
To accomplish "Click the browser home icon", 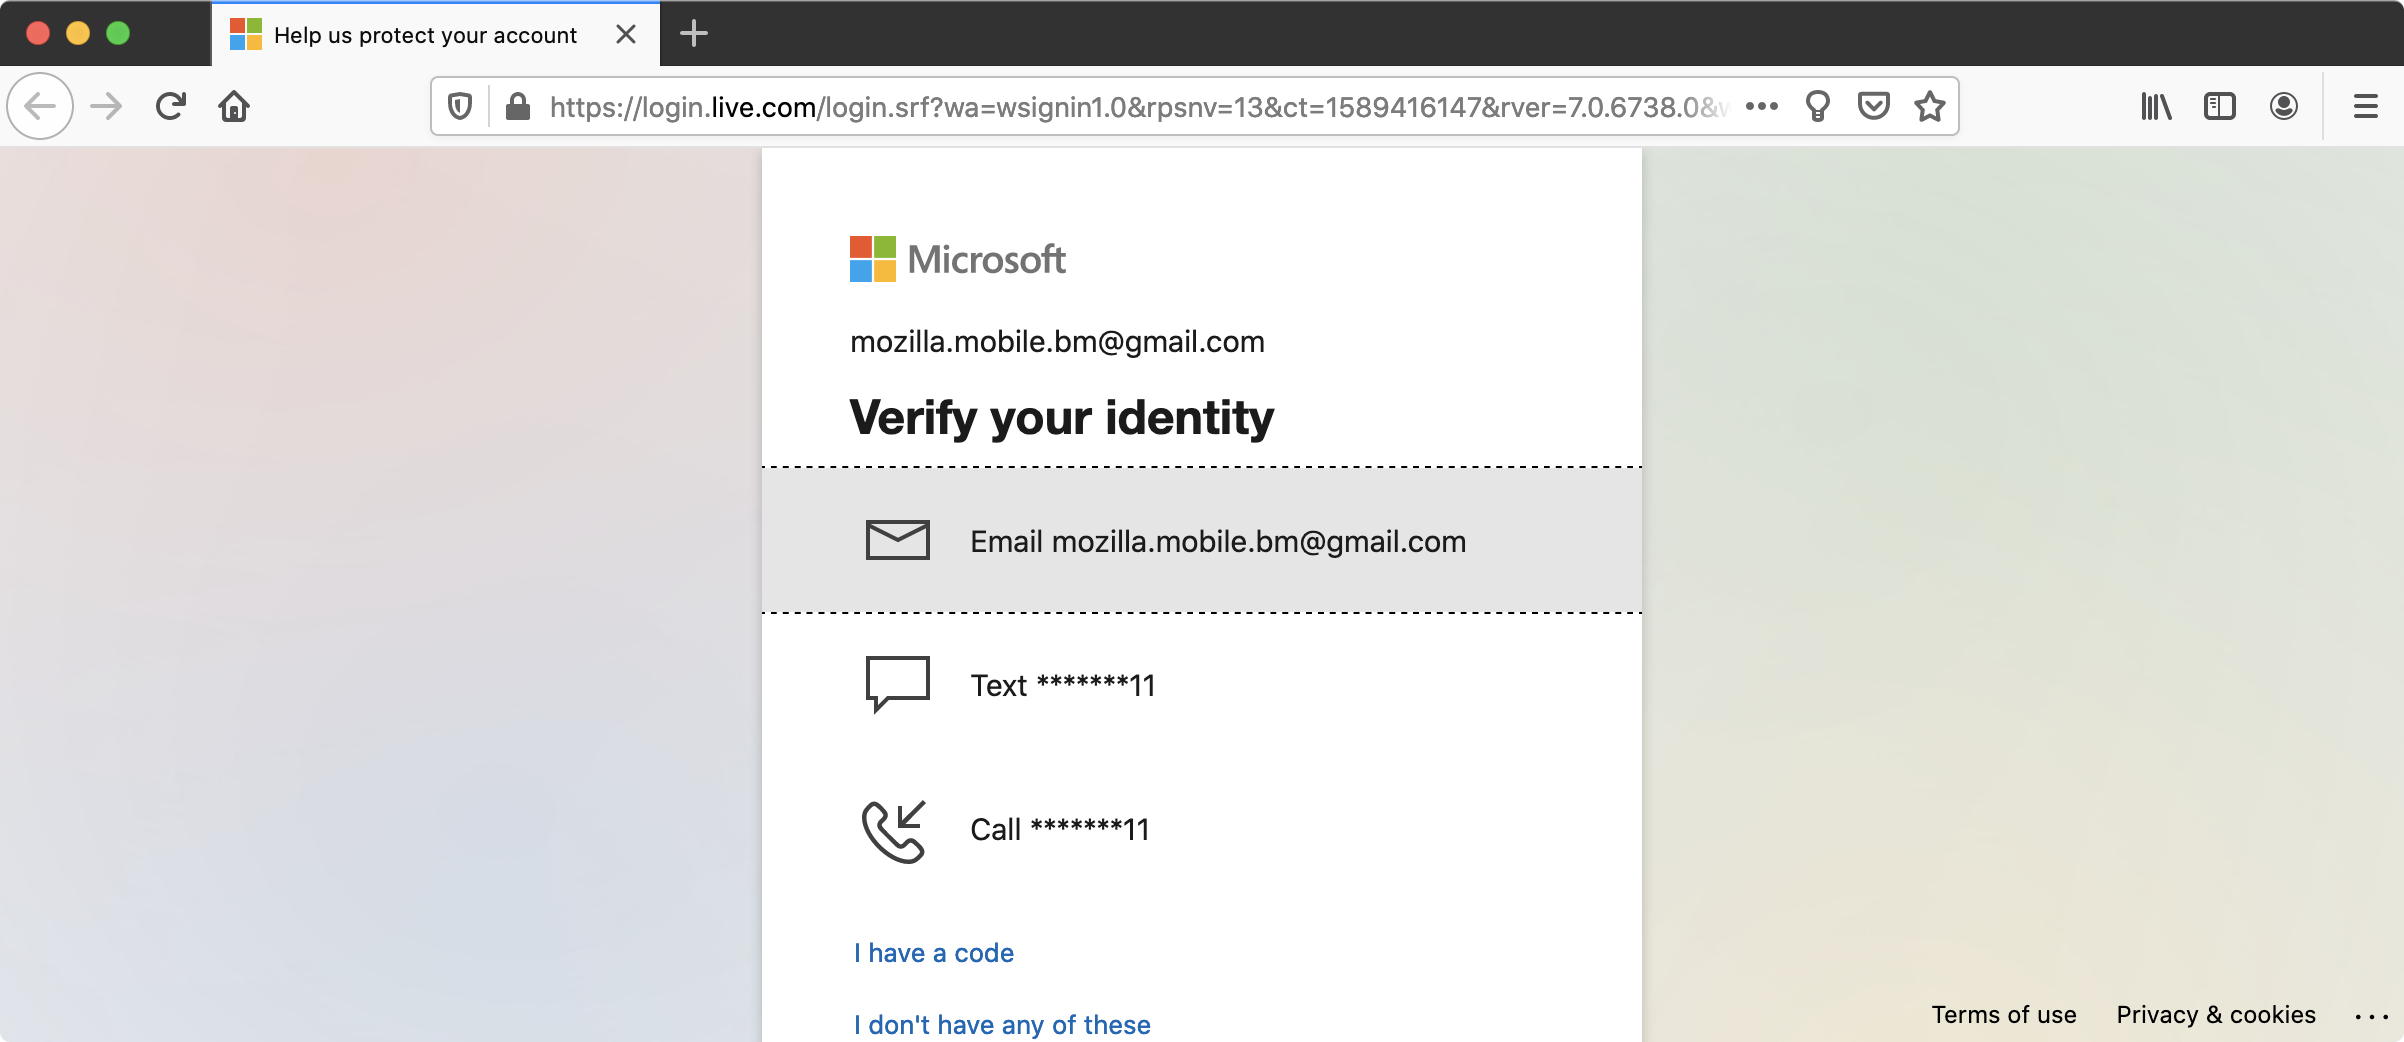I will click(x=234, y=106).
